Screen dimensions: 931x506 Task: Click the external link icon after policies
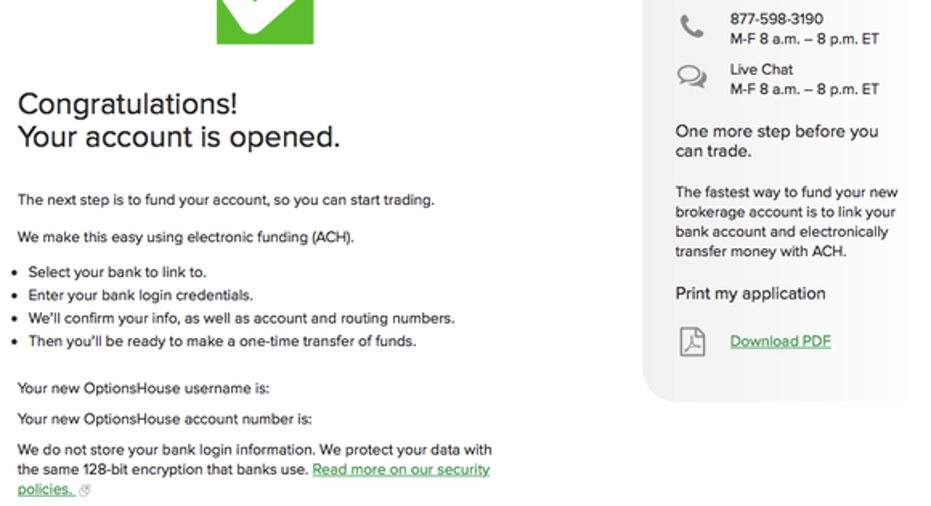85,491
